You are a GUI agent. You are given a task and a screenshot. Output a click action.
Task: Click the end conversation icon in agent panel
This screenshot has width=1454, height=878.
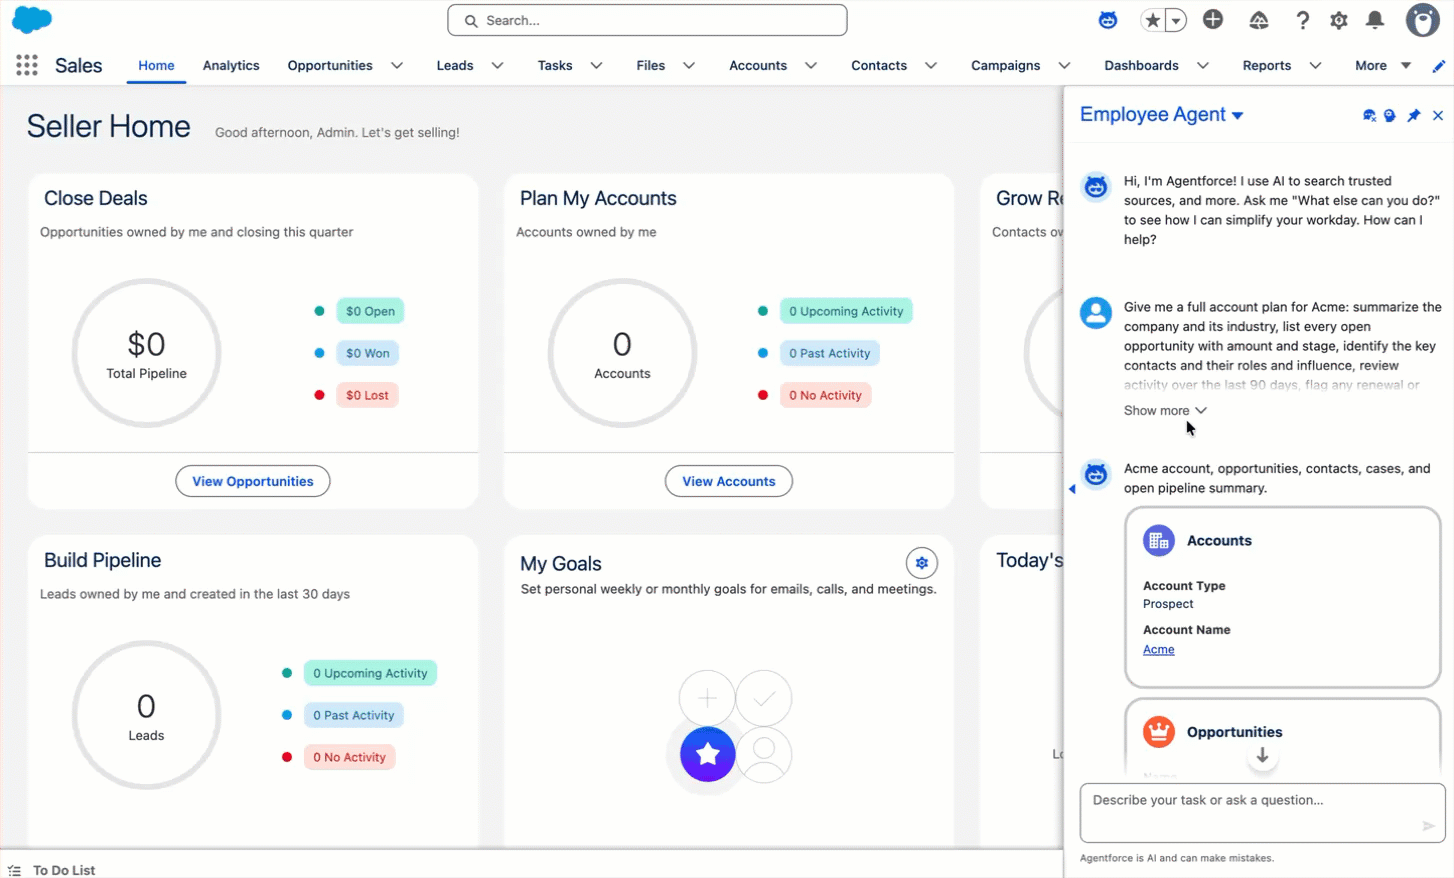pos(1369,116)
